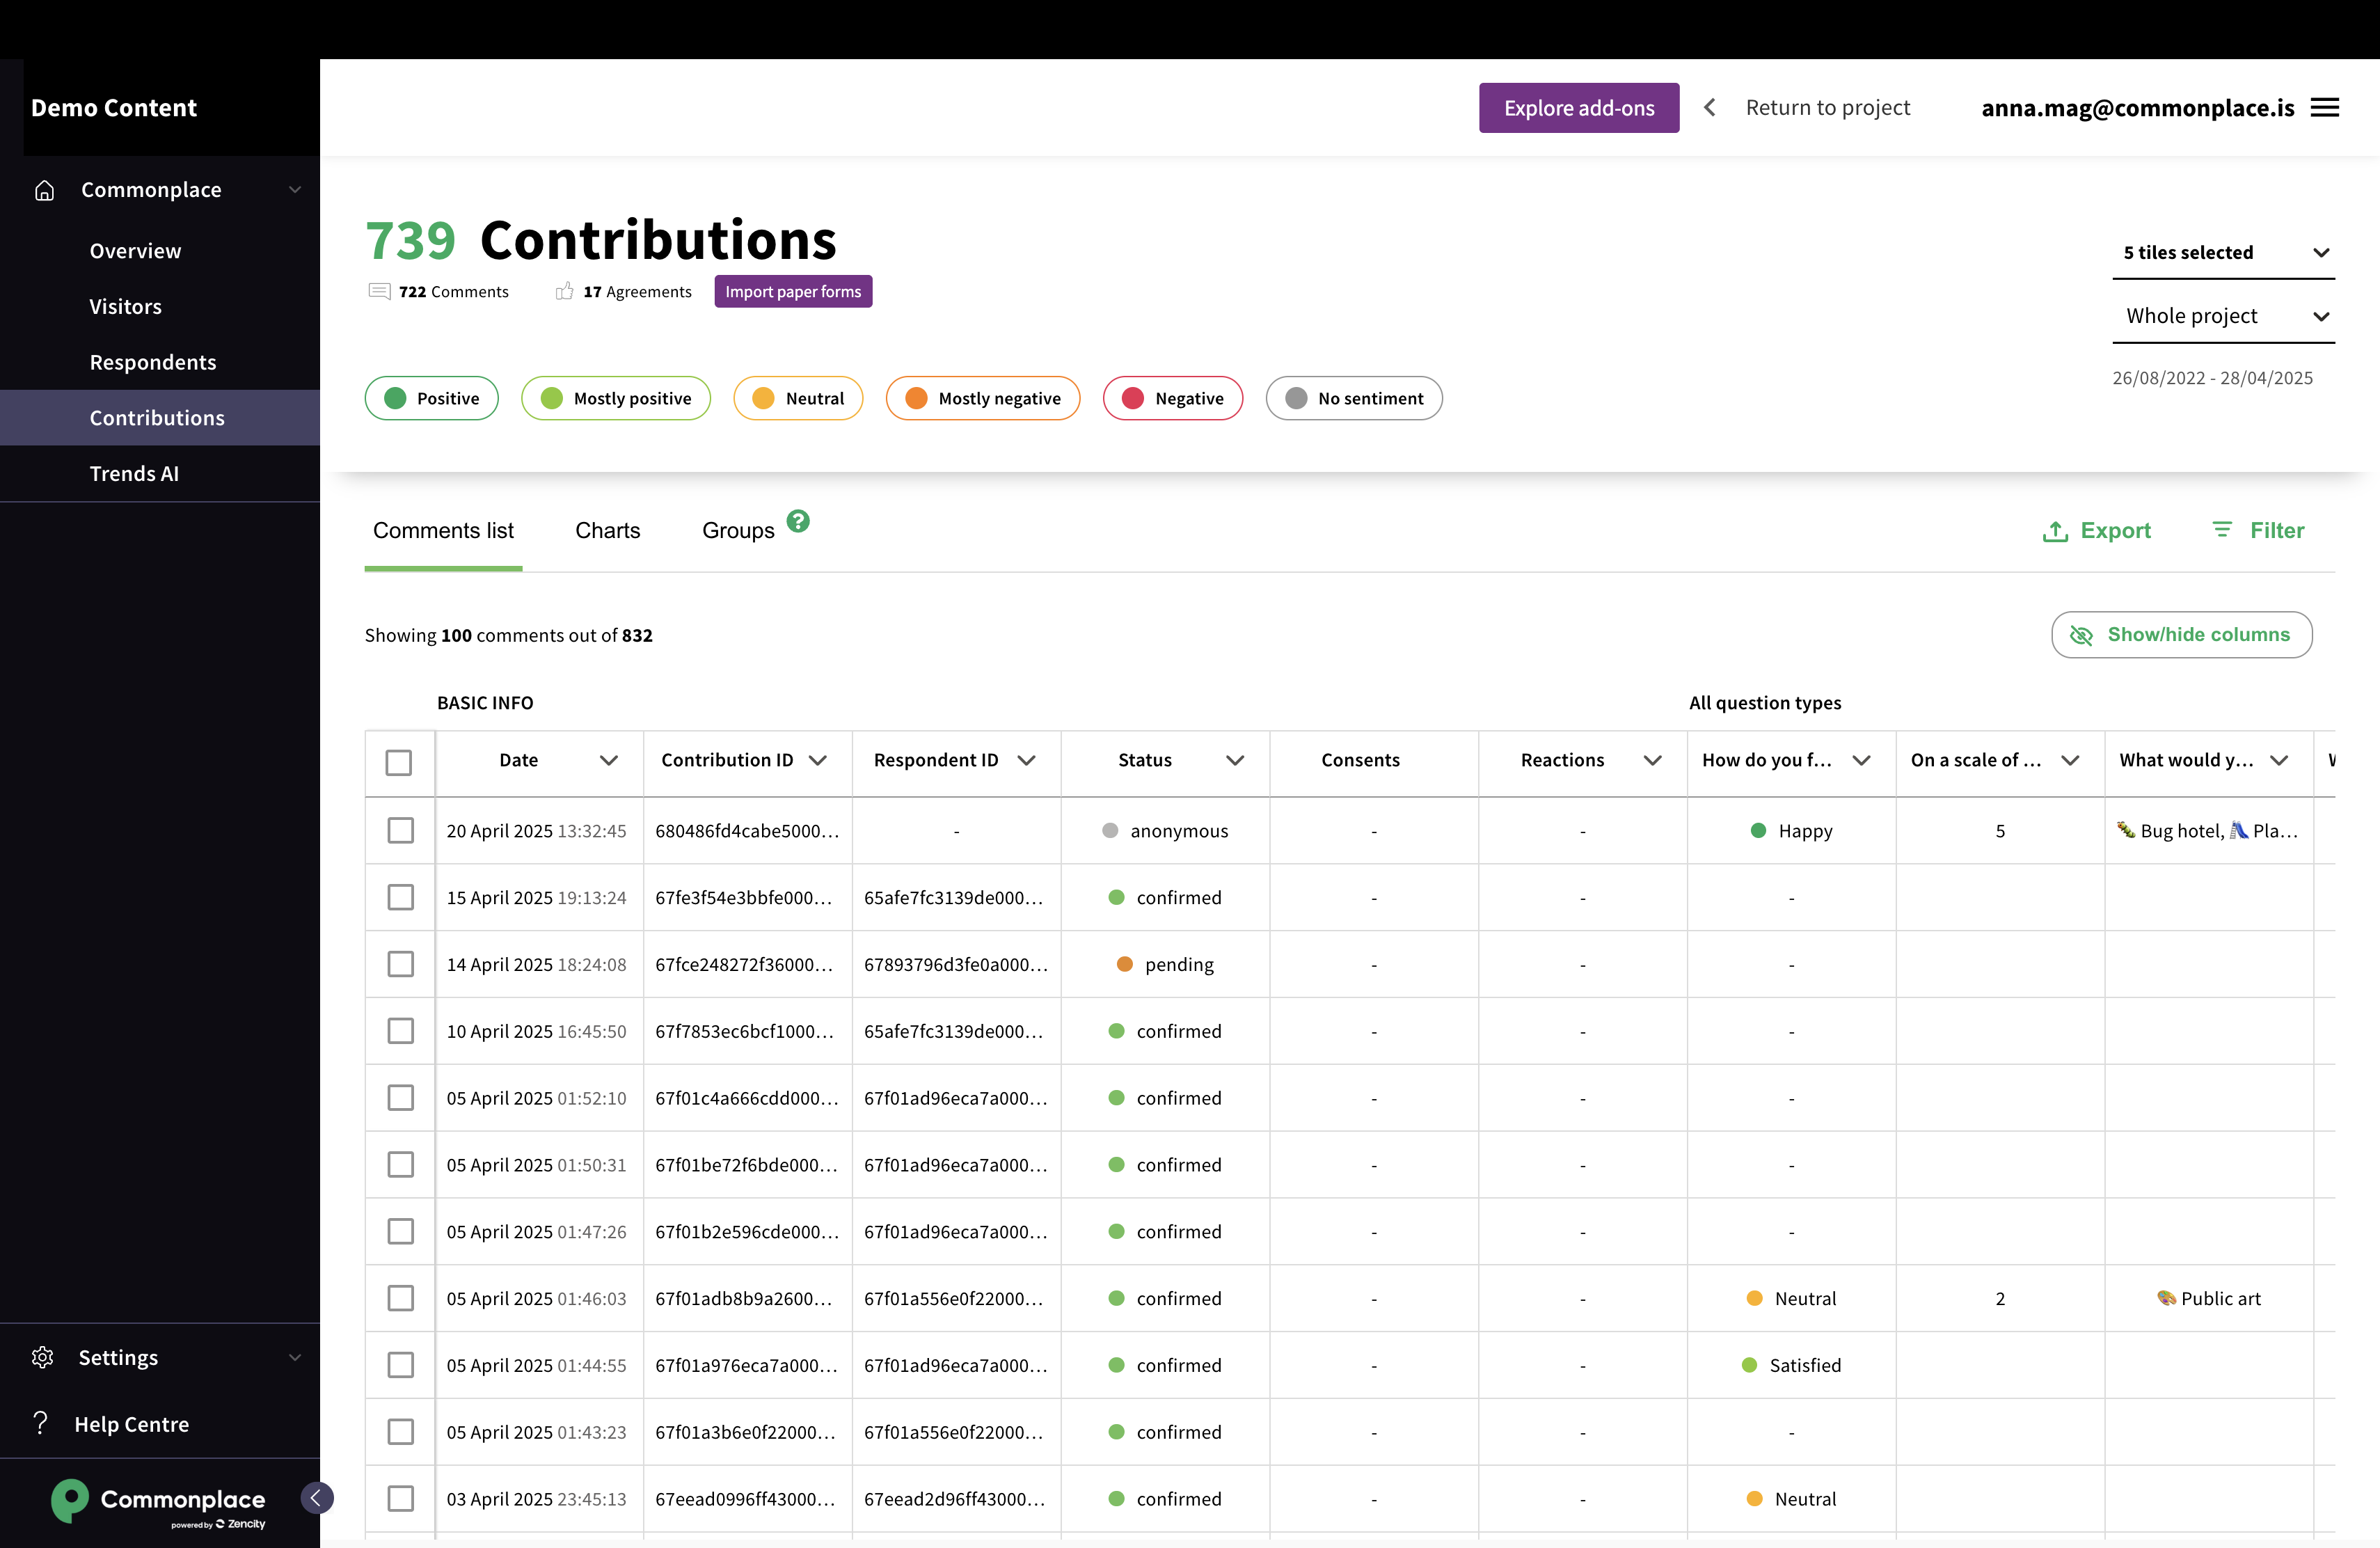
Task: Tick the select-all checkbox in table header
Action: coord(398,762)
